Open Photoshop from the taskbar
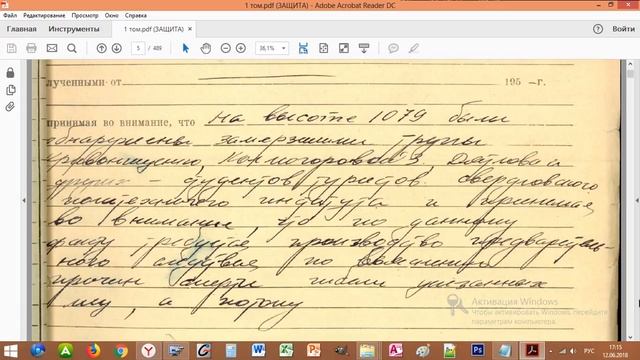 (x=478, y=351)
